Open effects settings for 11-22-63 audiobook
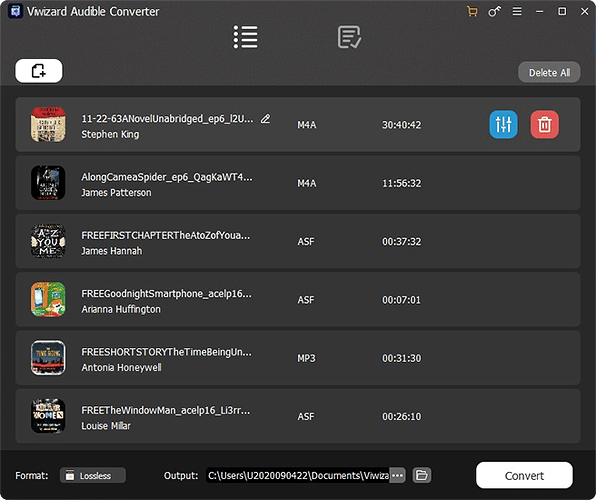596x500 pixels. tap(503, 124)
